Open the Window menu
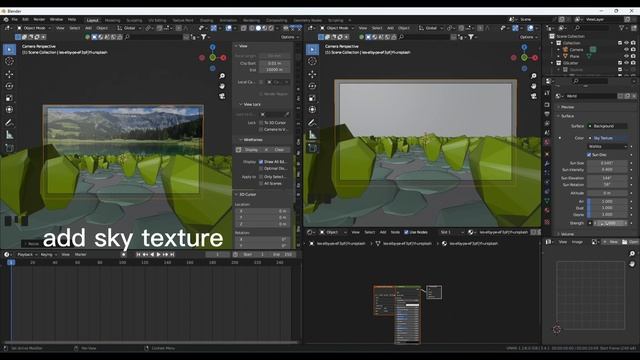 pos(56,20)
